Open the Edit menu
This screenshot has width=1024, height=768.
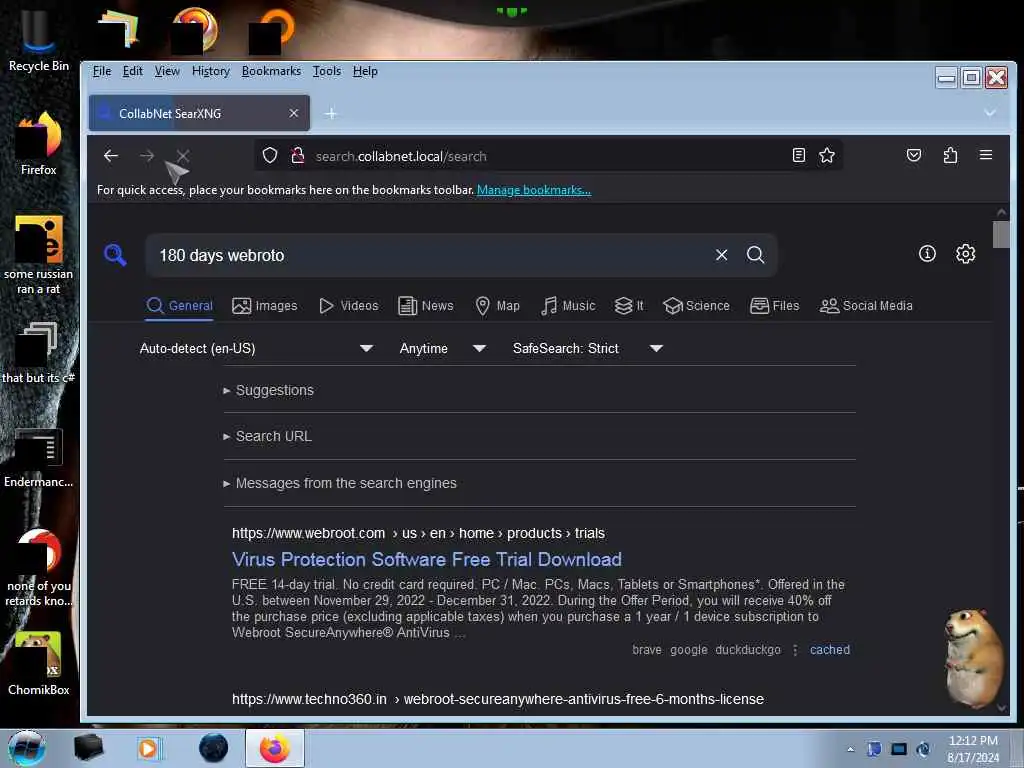pyautogui.click(x=133, y=71)
